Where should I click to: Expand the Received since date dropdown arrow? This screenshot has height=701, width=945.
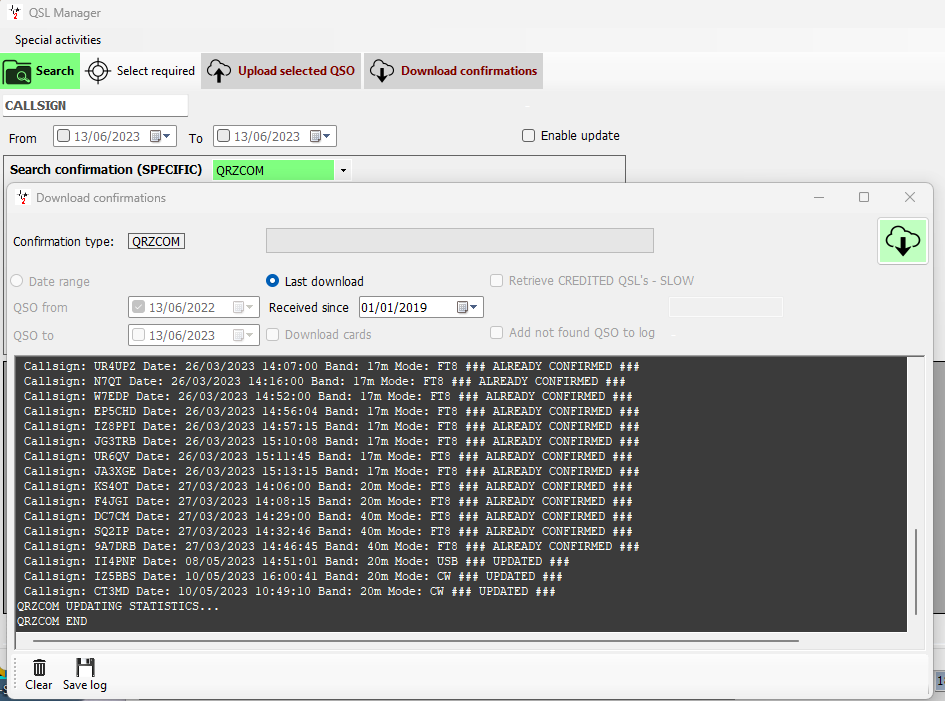tap(474, 307)
